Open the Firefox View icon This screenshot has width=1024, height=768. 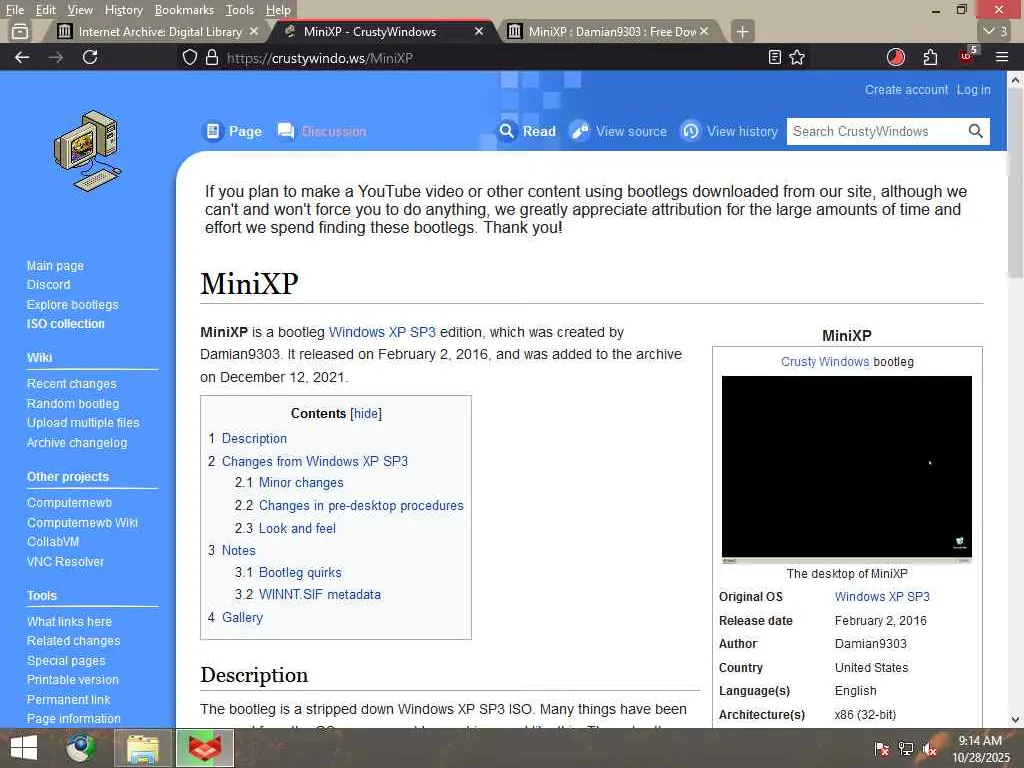click(20, 31)
